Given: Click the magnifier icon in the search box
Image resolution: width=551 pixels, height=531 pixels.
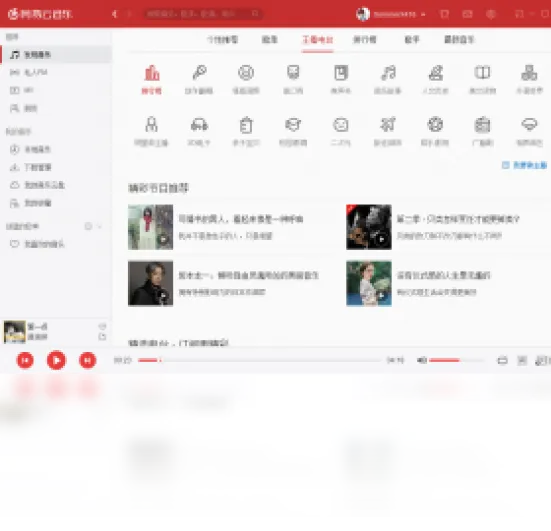Looking at the screenshot, I should point(255,14).
